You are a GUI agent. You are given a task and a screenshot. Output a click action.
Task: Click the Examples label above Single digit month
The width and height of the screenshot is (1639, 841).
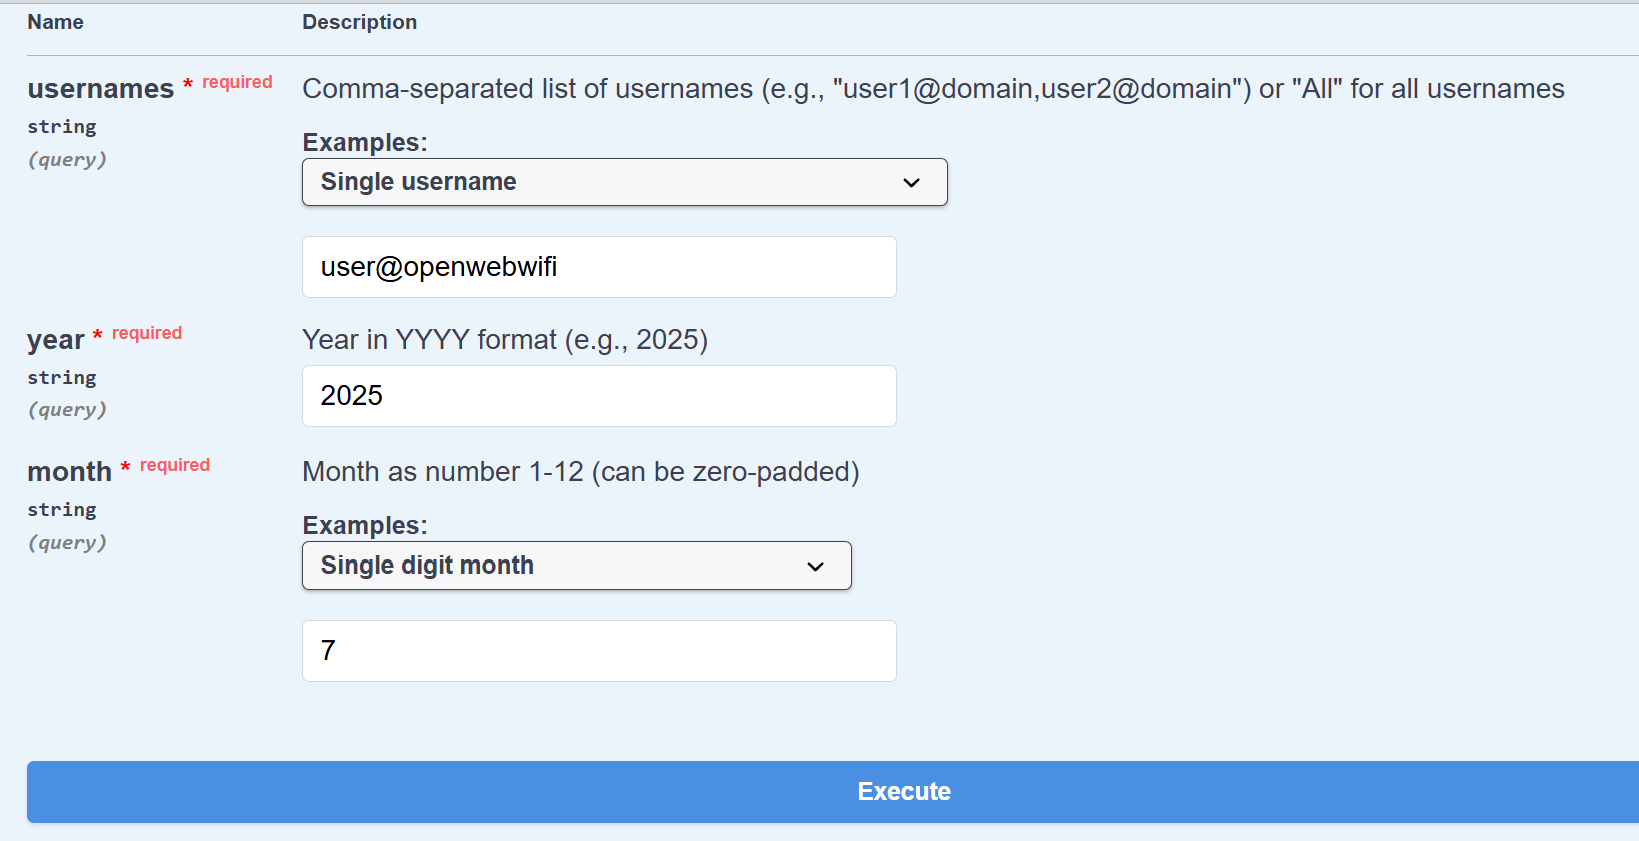click(364, 525)
